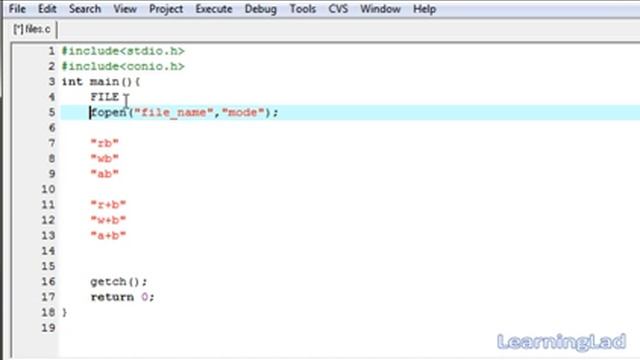The height and width of the screenshot is (360, 640).
Task: Click the "a+b" mode string
Action: 108,236
